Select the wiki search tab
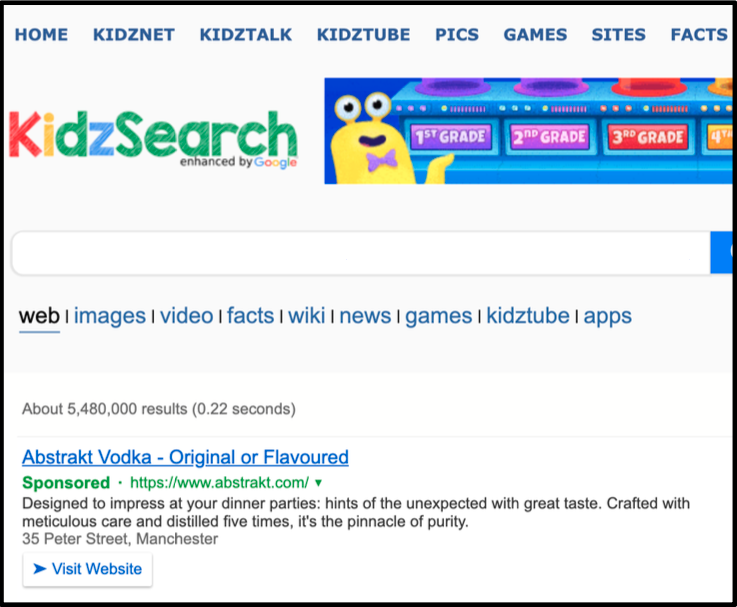The width and height of the screenshot is (737, 607). 307,316
